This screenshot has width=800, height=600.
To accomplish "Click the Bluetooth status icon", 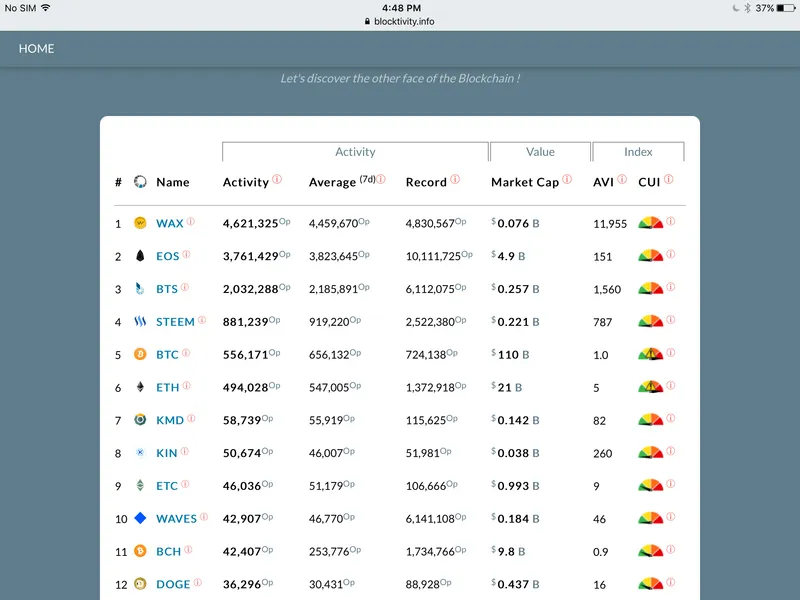I will click(747, 8).
